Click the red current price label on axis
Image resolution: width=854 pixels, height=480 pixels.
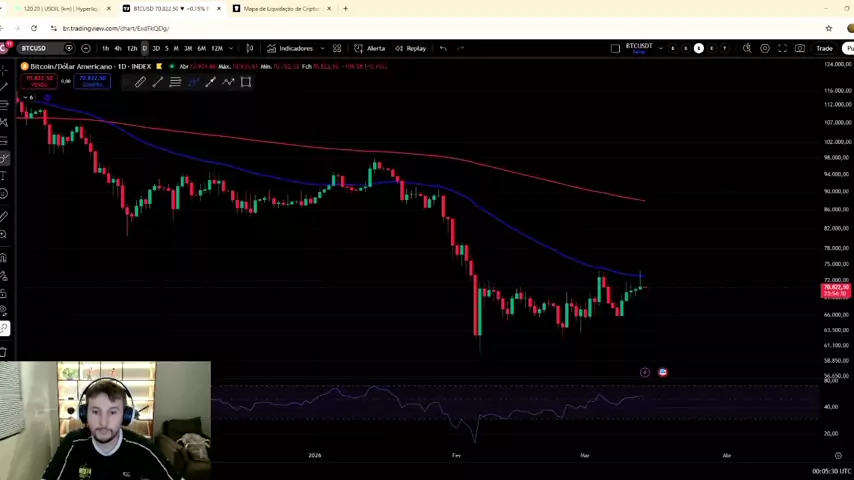click(x=835, y=290)
